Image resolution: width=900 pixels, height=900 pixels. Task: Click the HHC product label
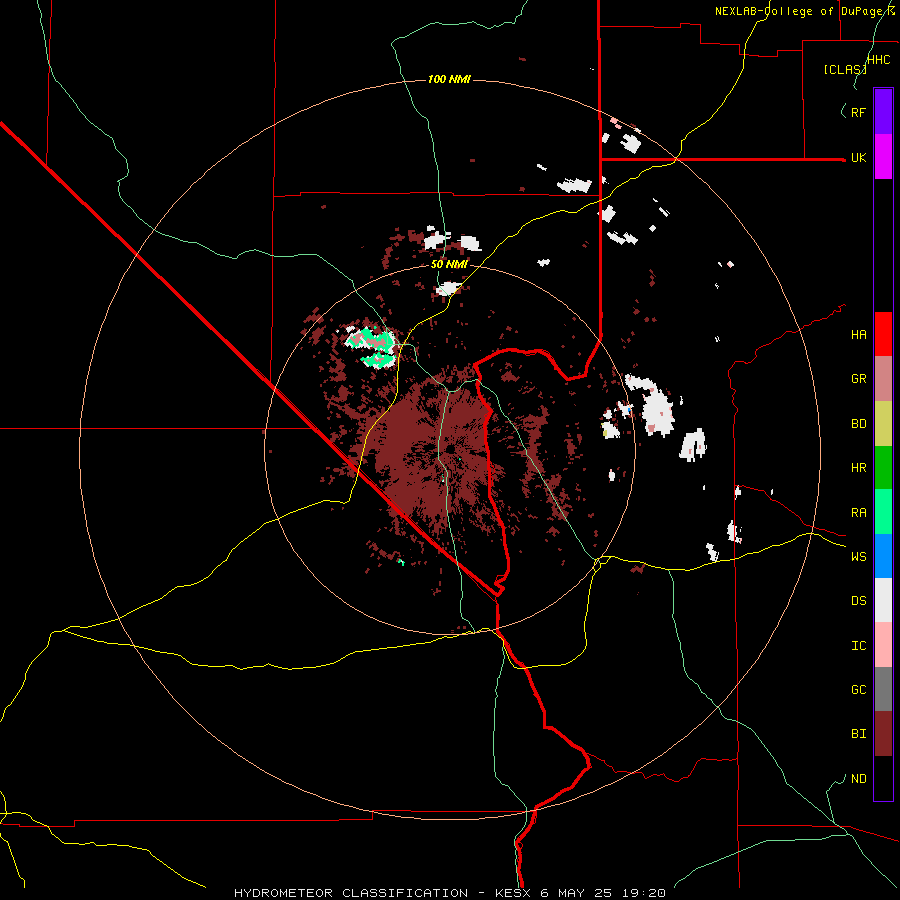tap(878, 60)
